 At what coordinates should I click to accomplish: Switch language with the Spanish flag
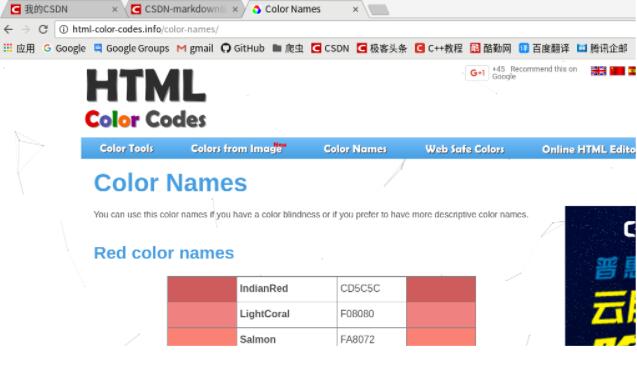pos(632,71)
